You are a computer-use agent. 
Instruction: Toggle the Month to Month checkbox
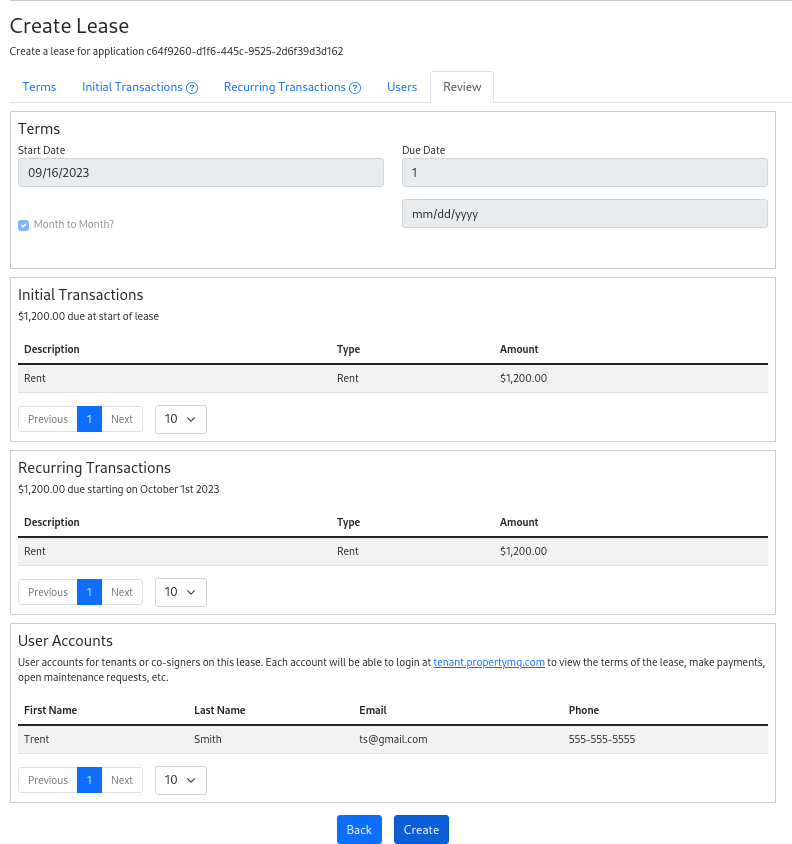(24, 225)
